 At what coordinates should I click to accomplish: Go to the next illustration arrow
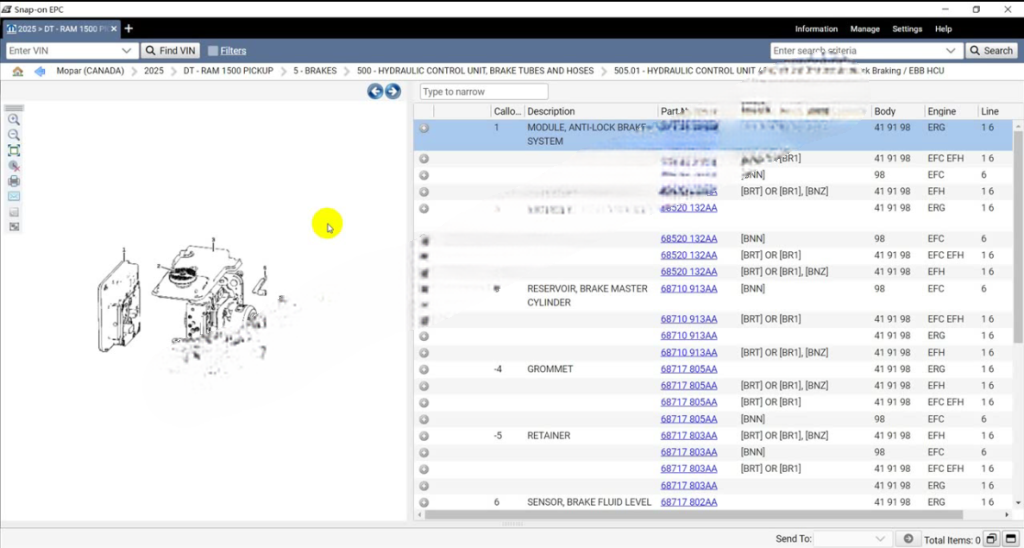coord(393,91)
